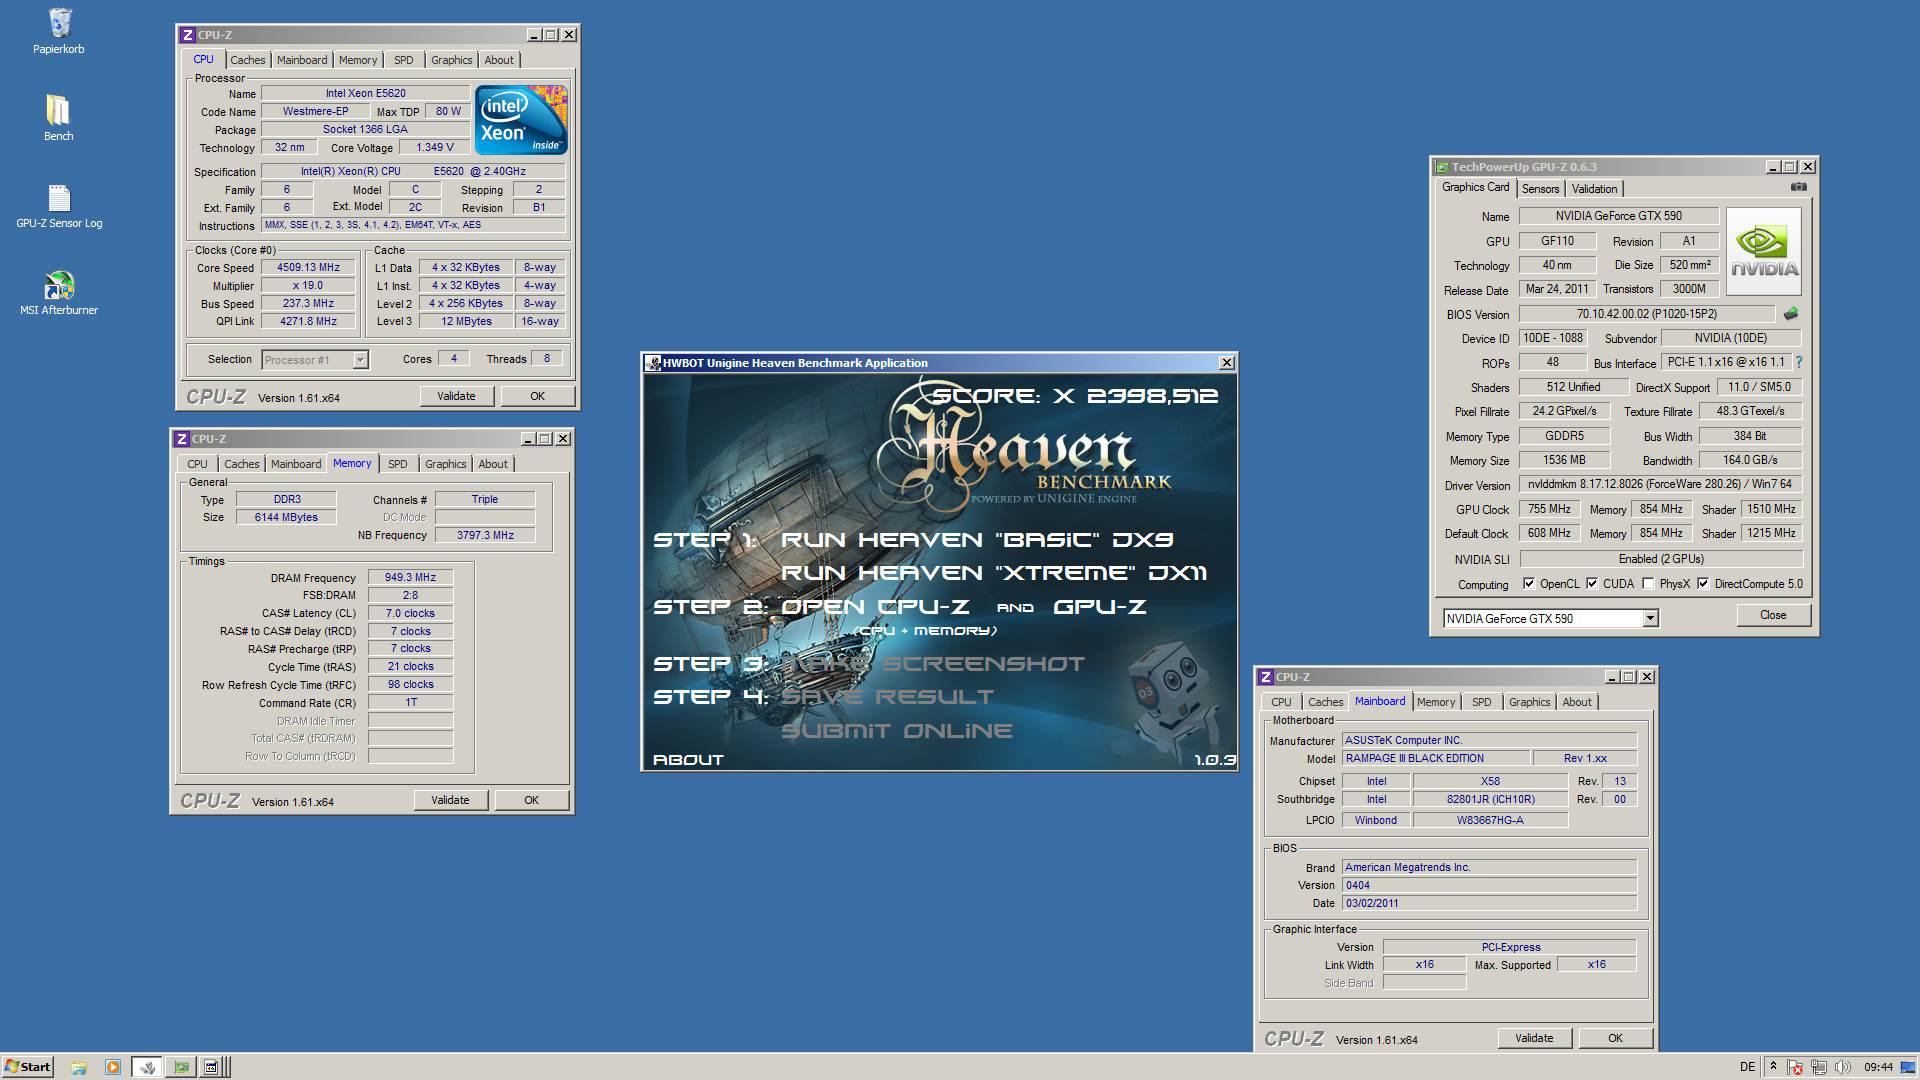Screen dimensions: 1920x1080
Task: Launch the MSI Afterburner shortcut
Action: coord(58,292)
